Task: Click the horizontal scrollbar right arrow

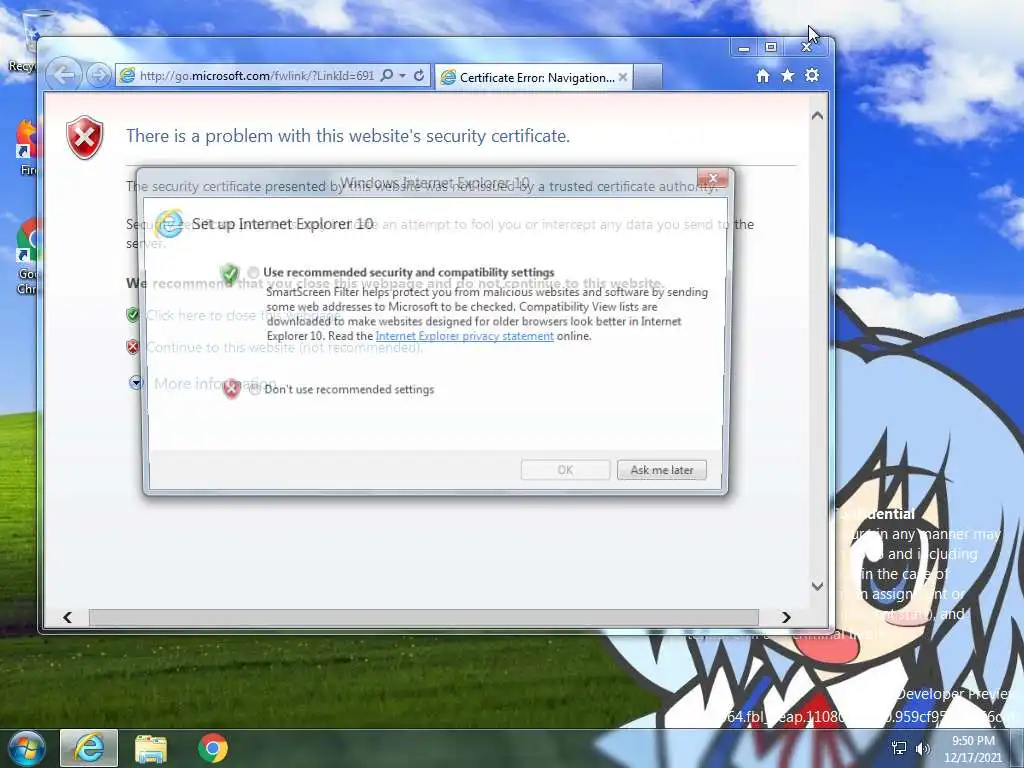Action: pos(786,617)
